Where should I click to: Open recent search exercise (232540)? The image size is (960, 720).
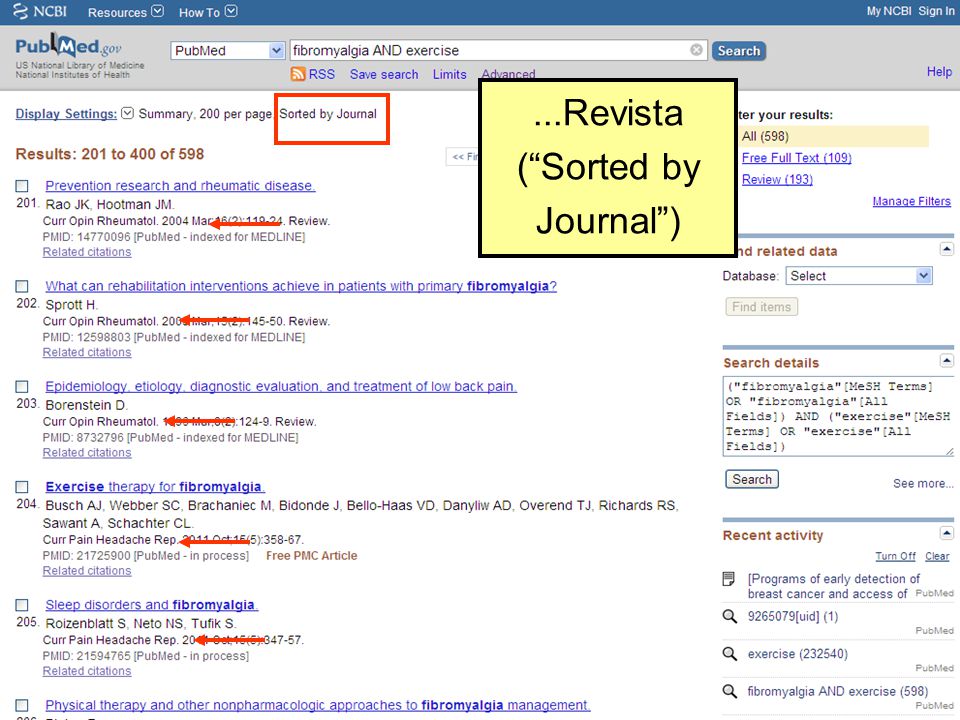(798, 654)
